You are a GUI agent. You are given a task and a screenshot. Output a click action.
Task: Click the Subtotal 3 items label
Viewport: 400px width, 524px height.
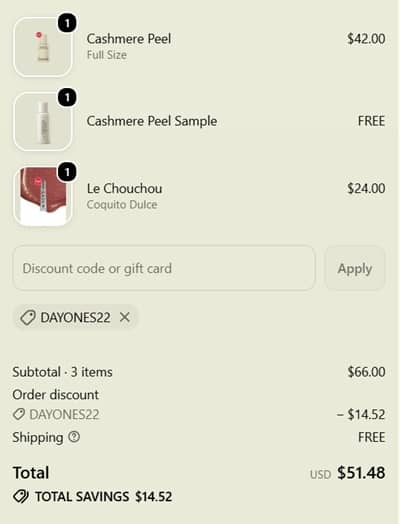(x=62, y=372)
